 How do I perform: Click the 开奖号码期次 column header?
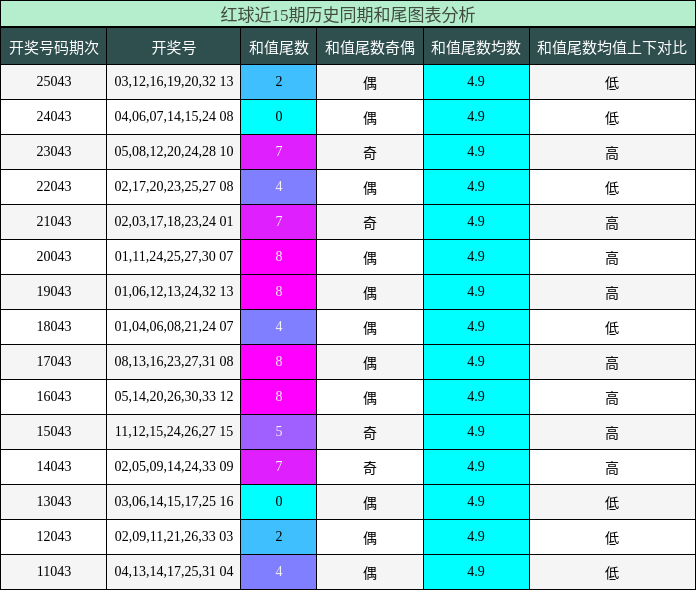[54, 47]
